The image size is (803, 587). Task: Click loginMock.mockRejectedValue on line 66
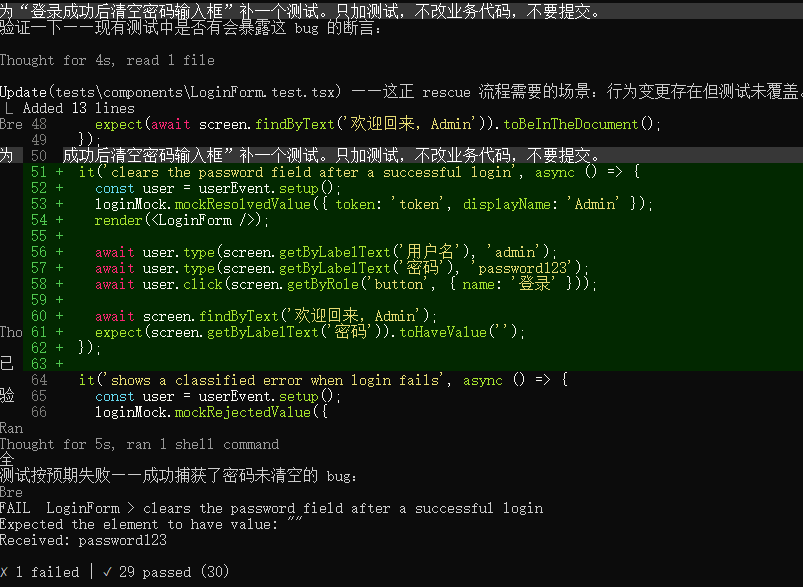[x=203, y=412]
